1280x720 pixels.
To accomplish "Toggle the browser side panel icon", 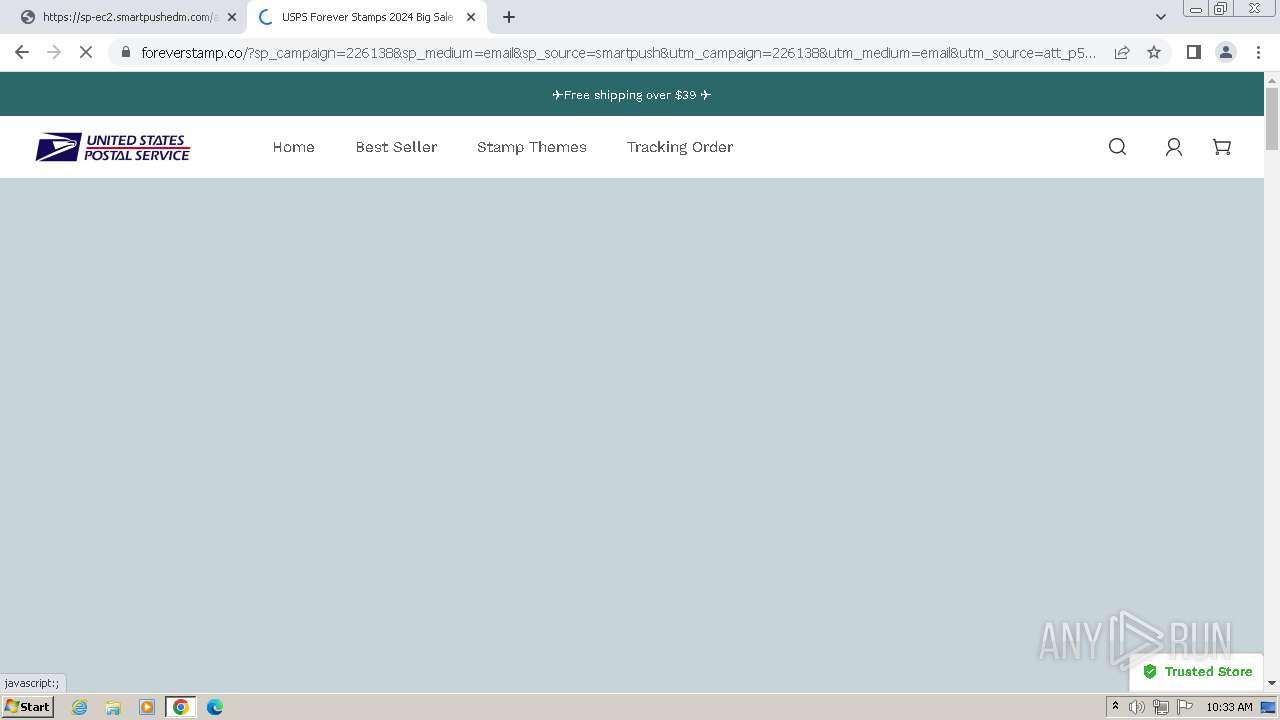I will 1193,52.
